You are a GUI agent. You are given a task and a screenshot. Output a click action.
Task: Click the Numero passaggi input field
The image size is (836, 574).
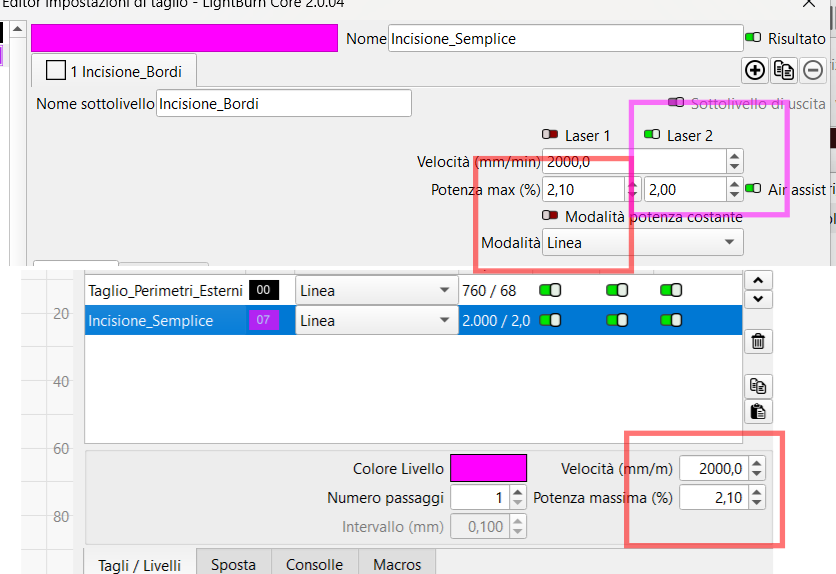(479, 497)
